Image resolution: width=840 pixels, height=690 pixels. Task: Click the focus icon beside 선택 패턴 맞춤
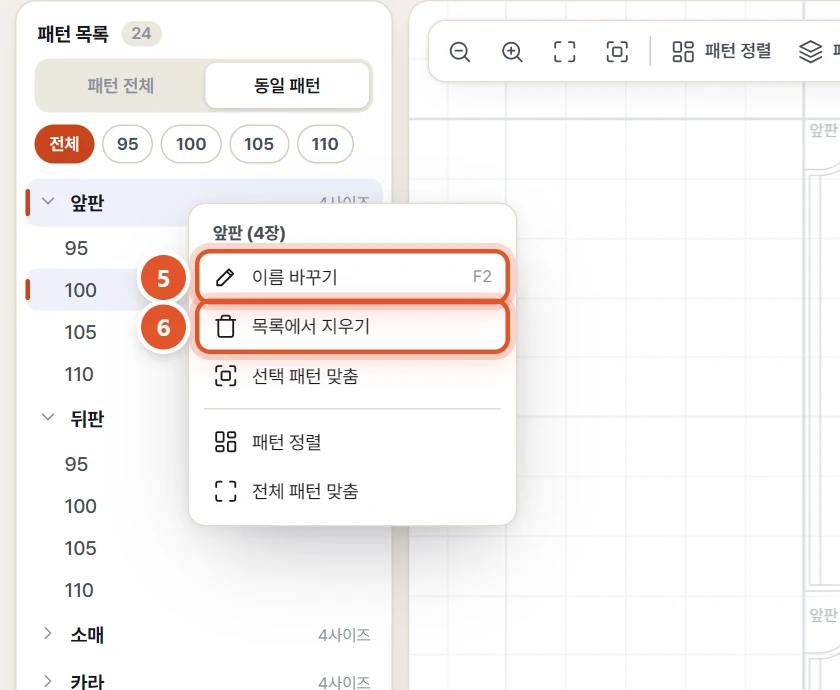point(226,376)
